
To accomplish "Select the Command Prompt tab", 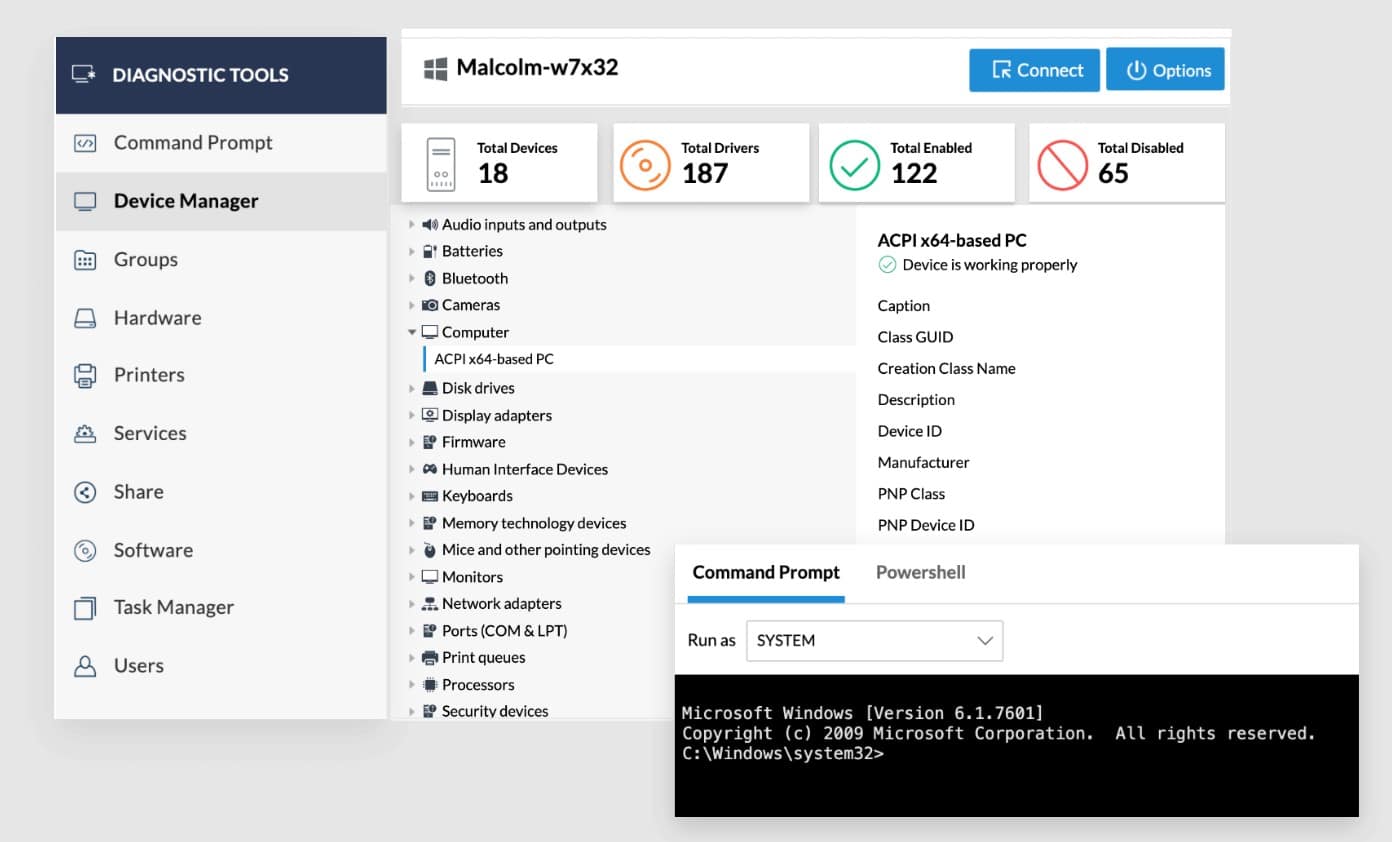I will pyautogui.click(x=766, y=573).
